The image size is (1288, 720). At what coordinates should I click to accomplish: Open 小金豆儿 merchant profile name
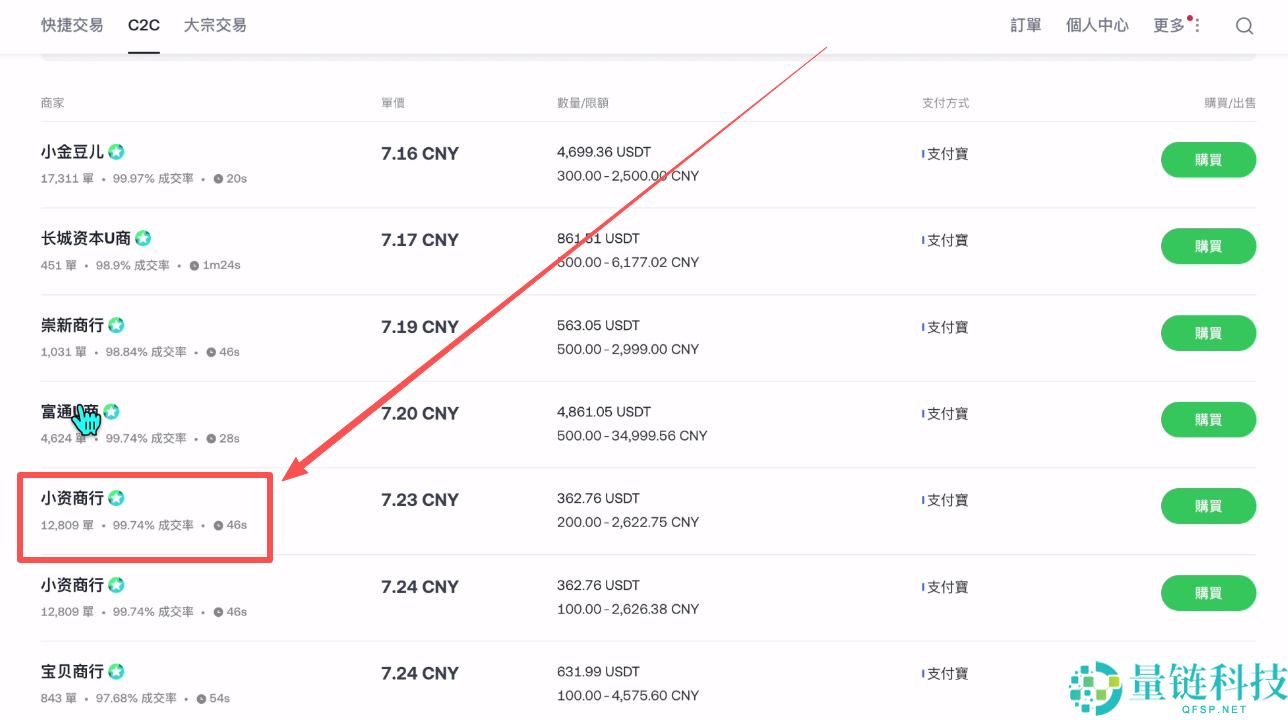[x=72, y=152]
